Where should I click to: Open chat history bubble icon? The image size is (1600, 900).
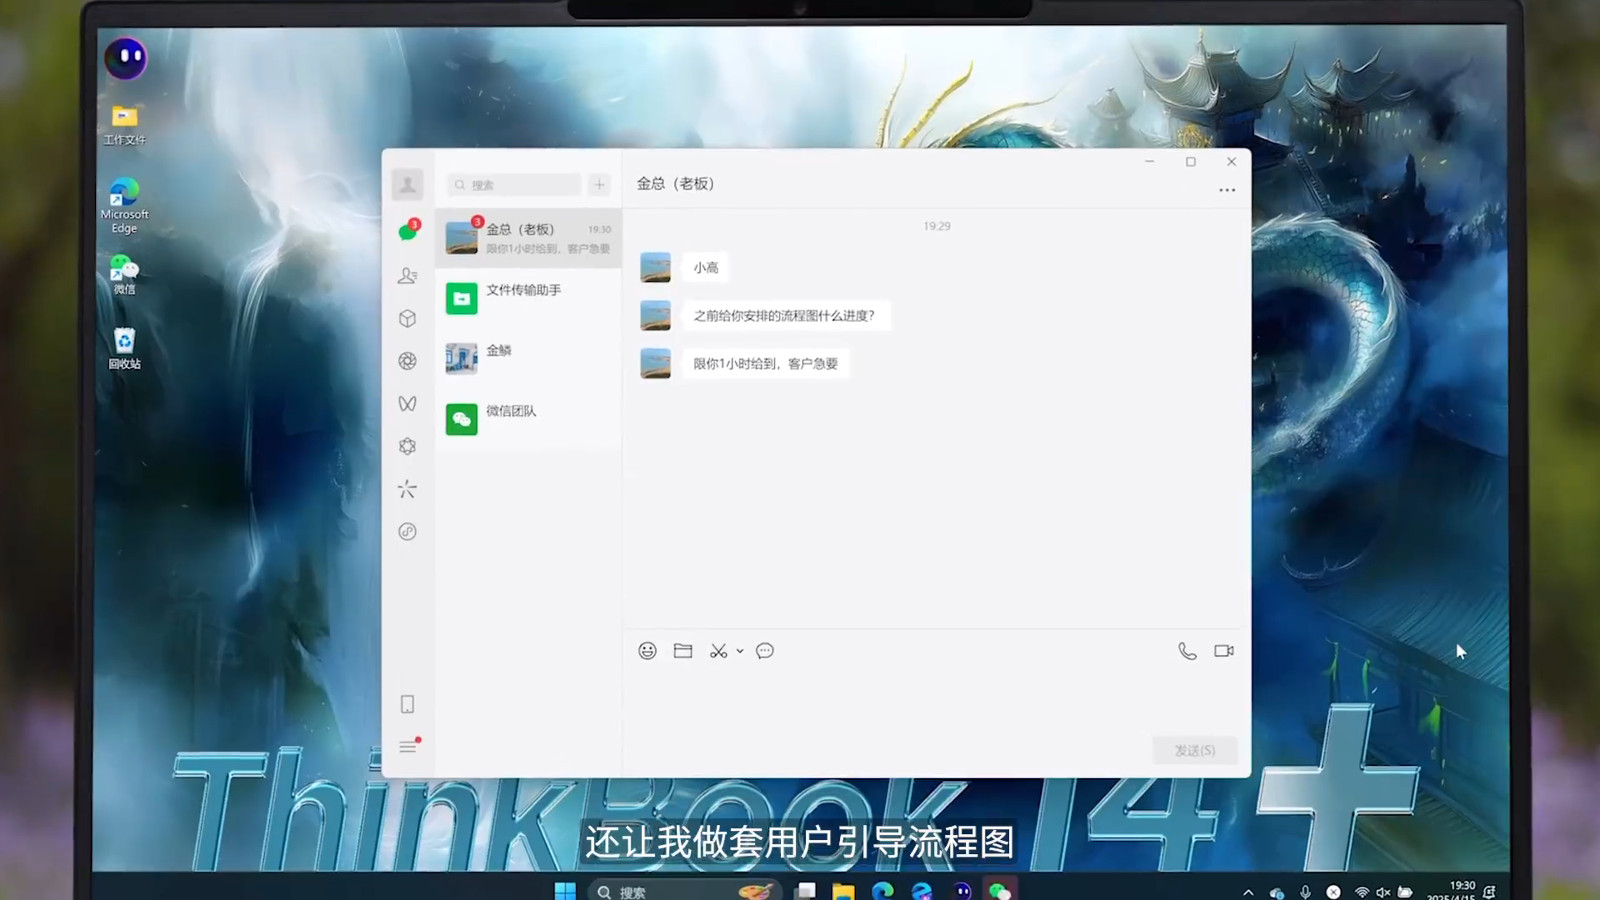coord(765,651)
